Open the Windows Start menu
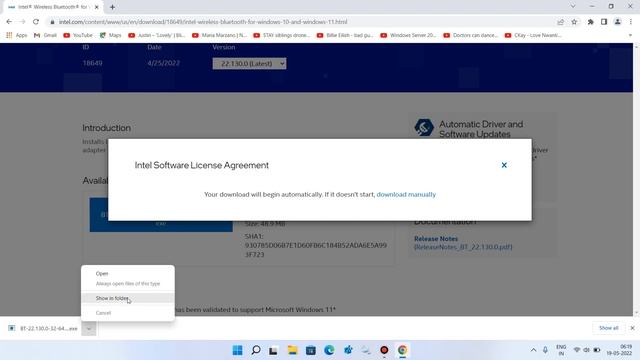Viewport: 640px width, 360px height. pyautogui.click(x=238, y=350)
